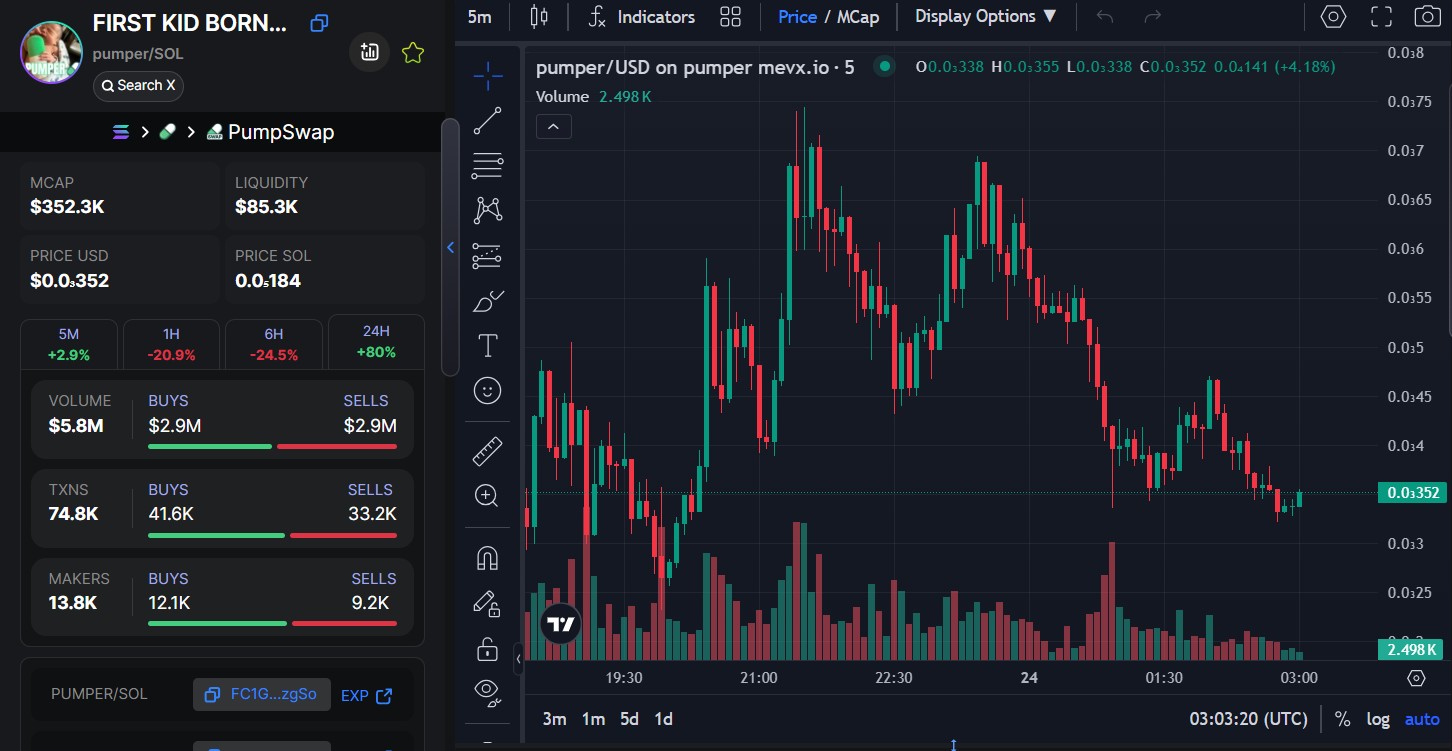This screenshot has width=1452, height=751.
Task: Copy pair address FC1G...zgSo
Action: pos(262,694)
